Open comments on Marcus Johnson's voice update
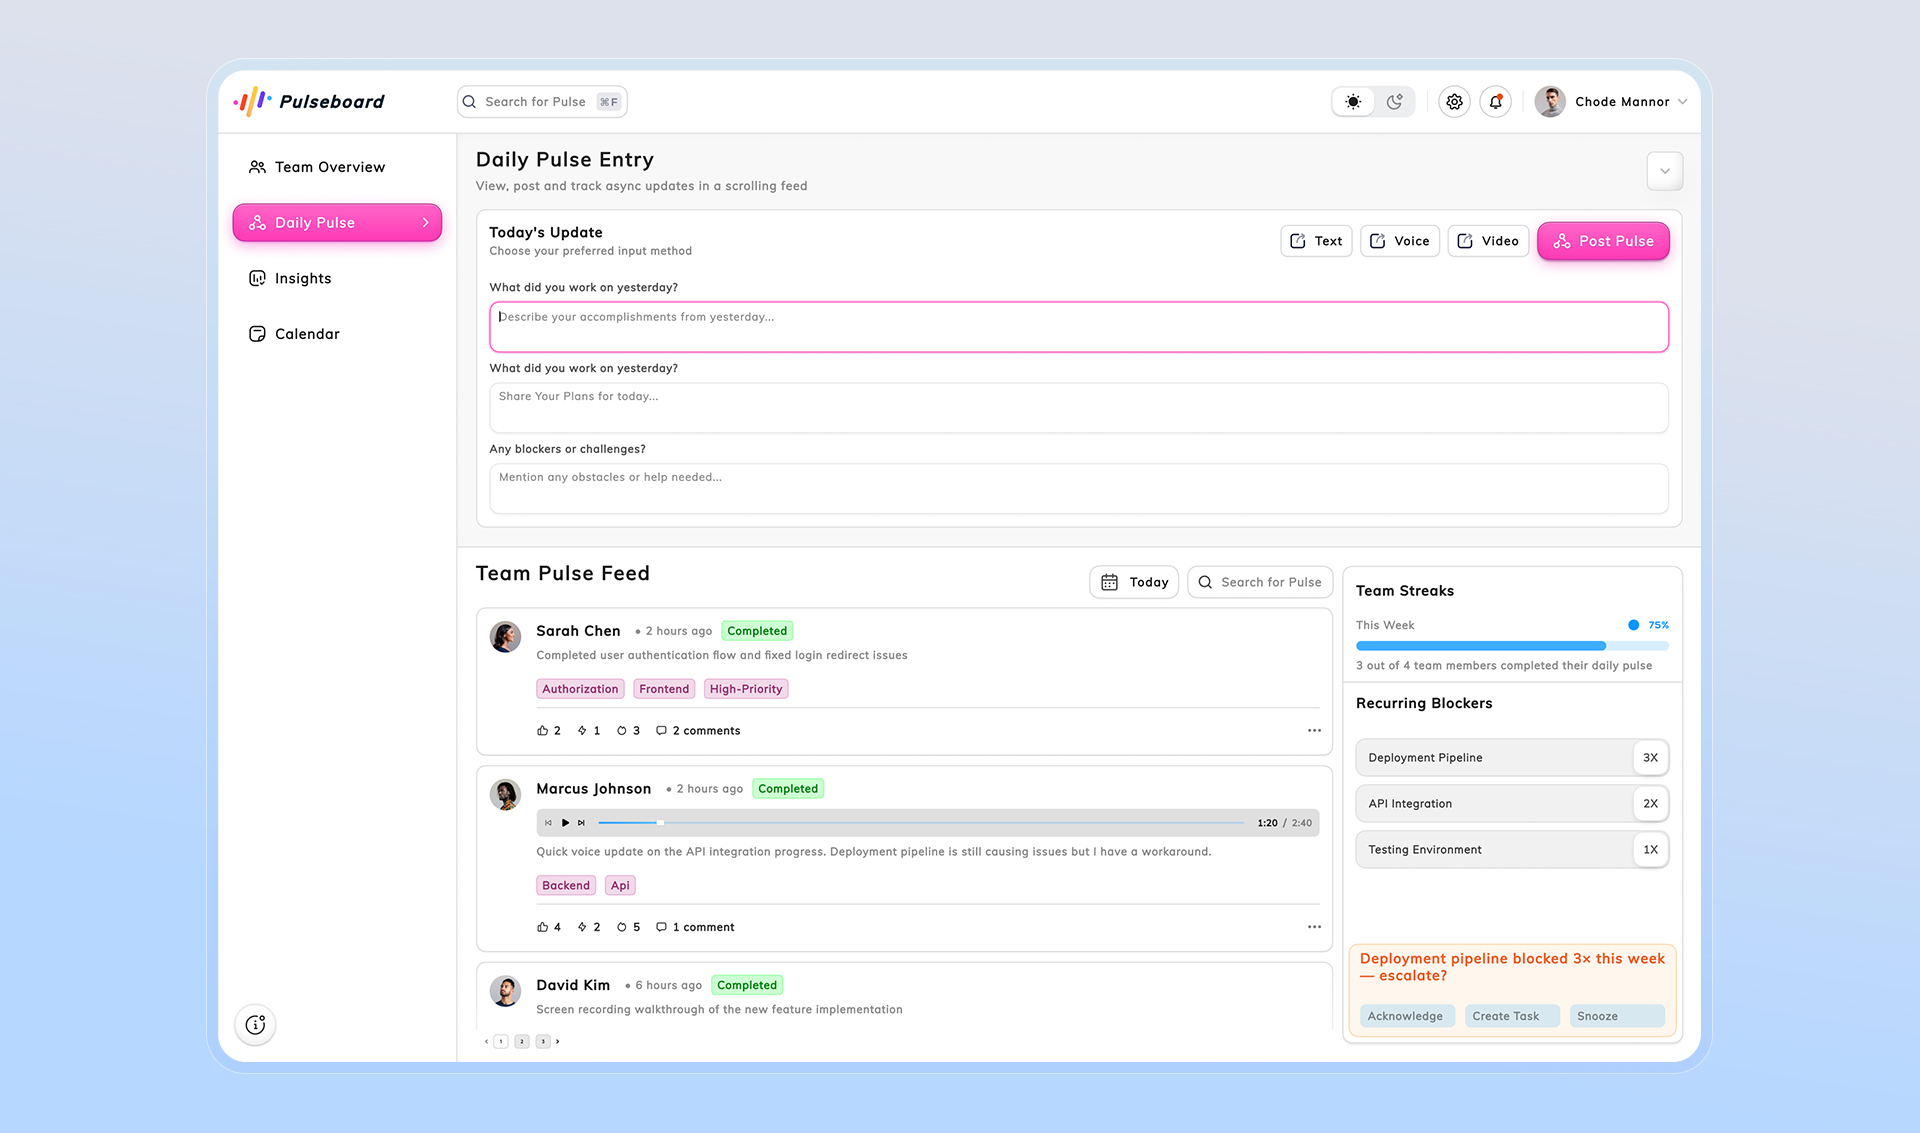The width and height of the screenshot is (1920, 1133). pos(695,927)
